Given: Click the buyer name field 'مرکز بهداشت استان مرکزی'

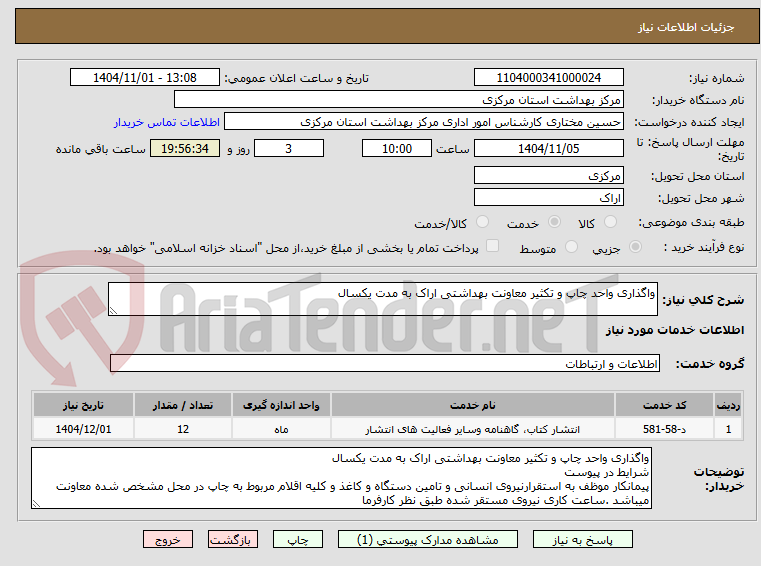Looking at the screenshot, I should pos(398,100).
